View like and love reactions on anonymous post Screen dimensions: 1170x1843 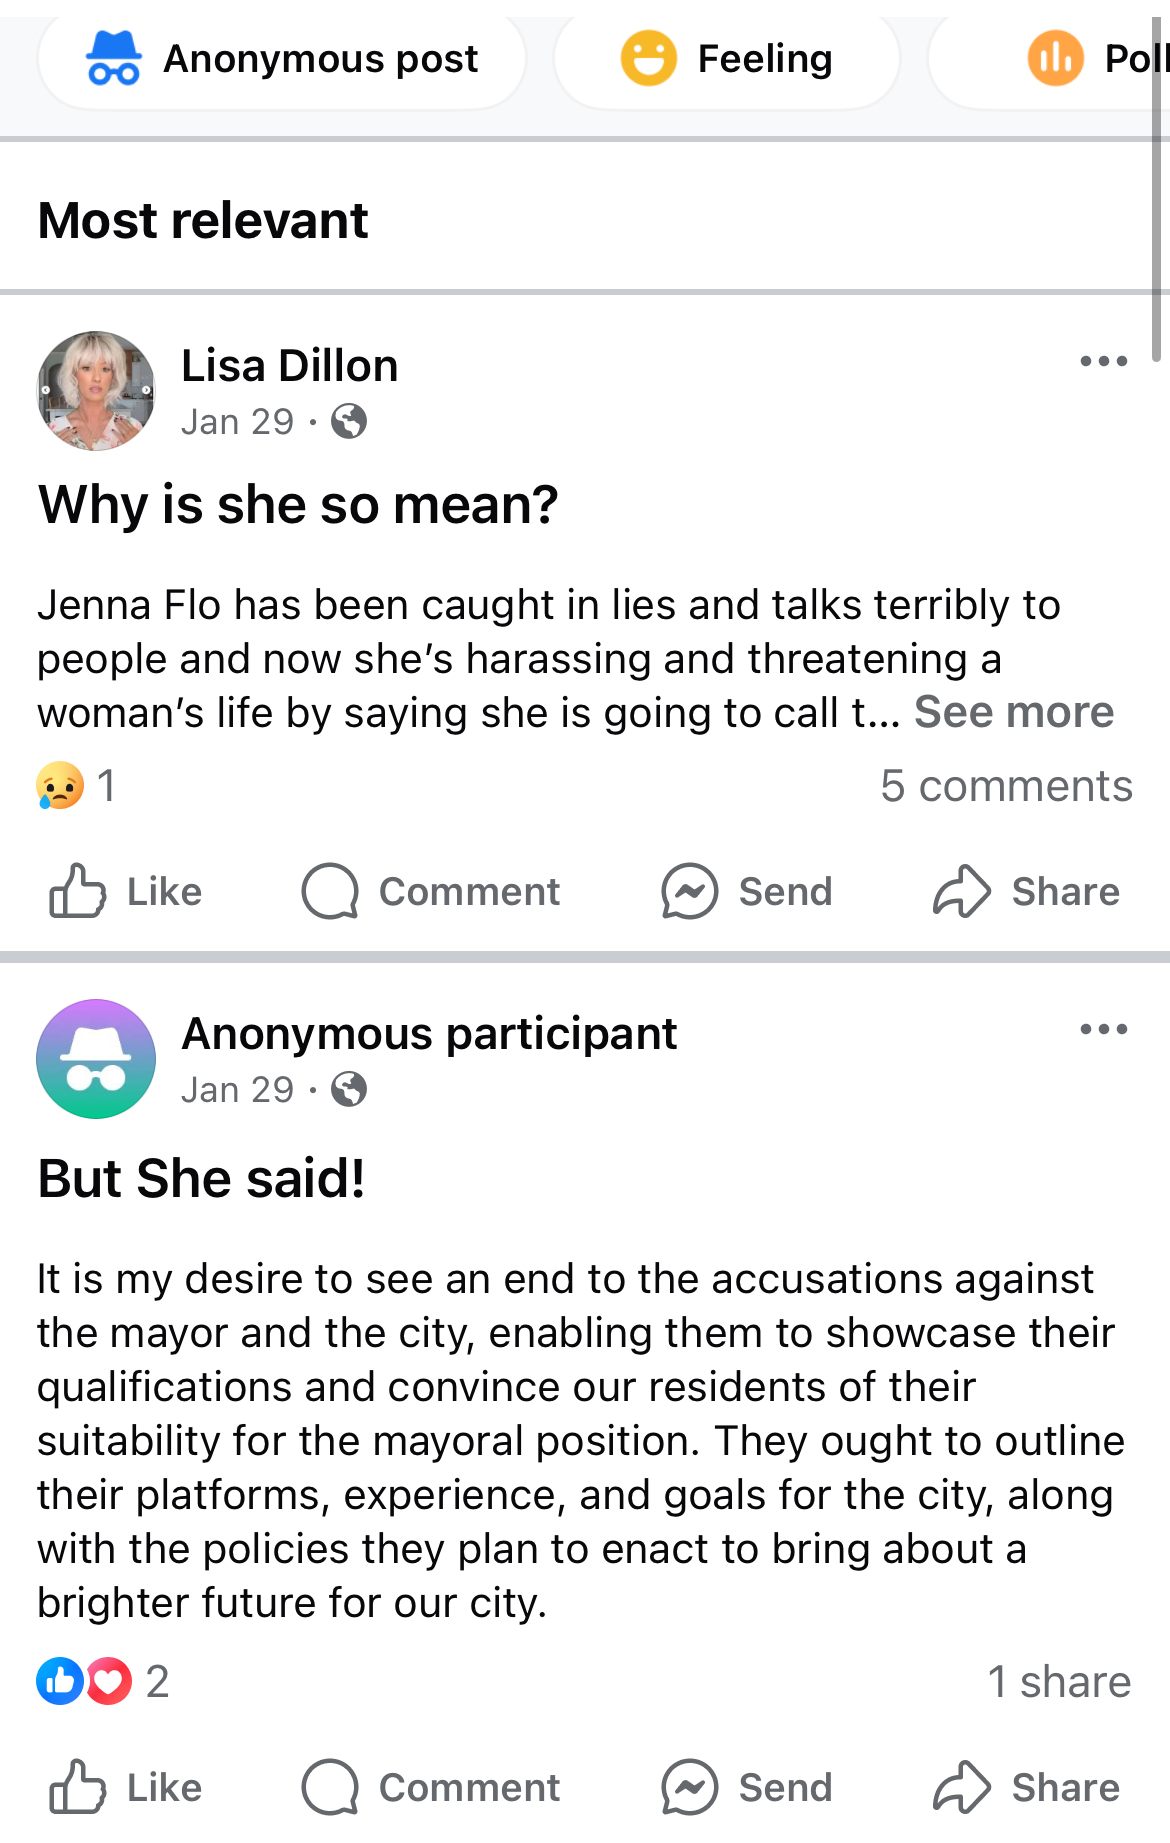click(x=102, y=1682)
